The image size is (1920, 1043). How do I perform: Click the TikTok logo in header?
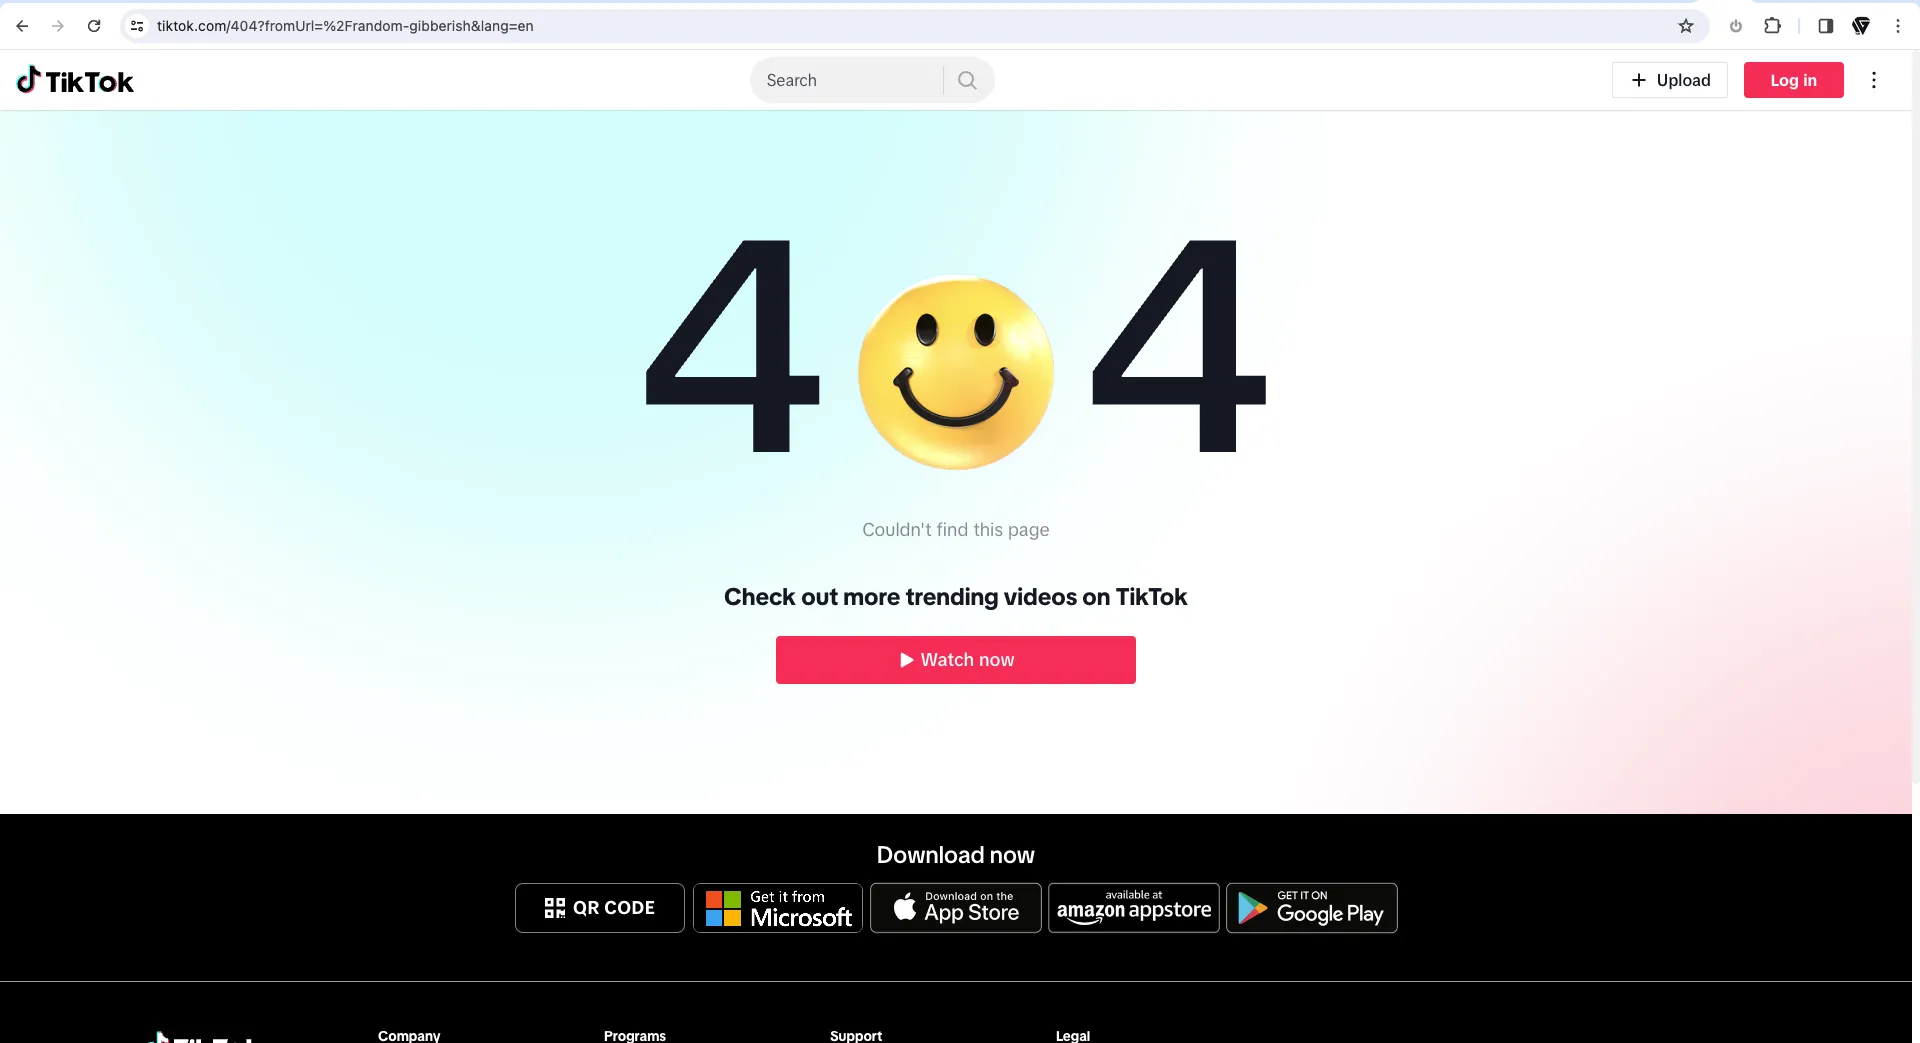pyautogui.click(x=75, y=80)
